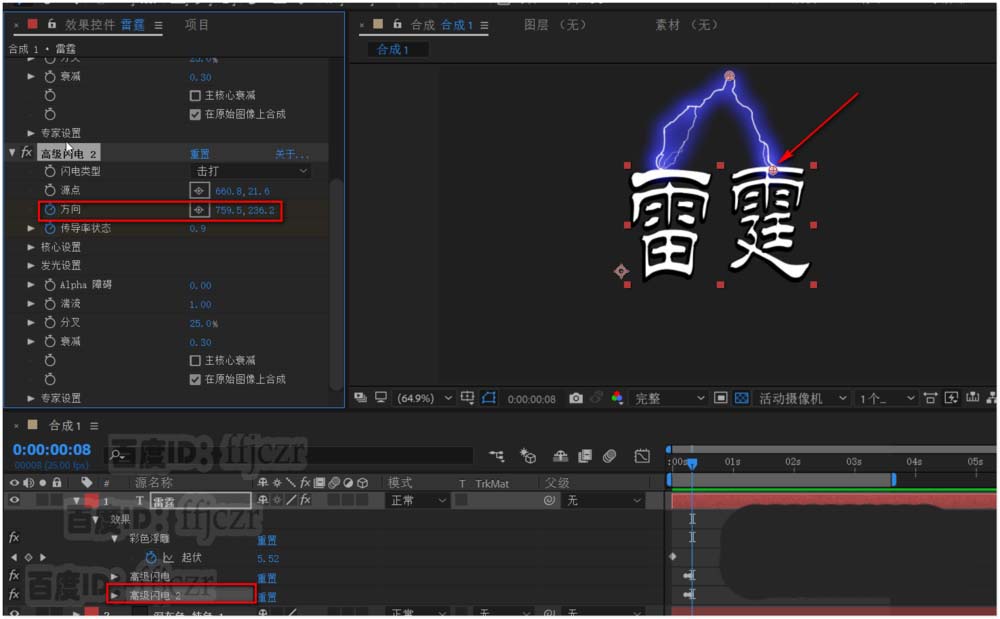
Task: Toggle the 高级闪电 2 fx switch in effect controls
Action: (26, 152)
